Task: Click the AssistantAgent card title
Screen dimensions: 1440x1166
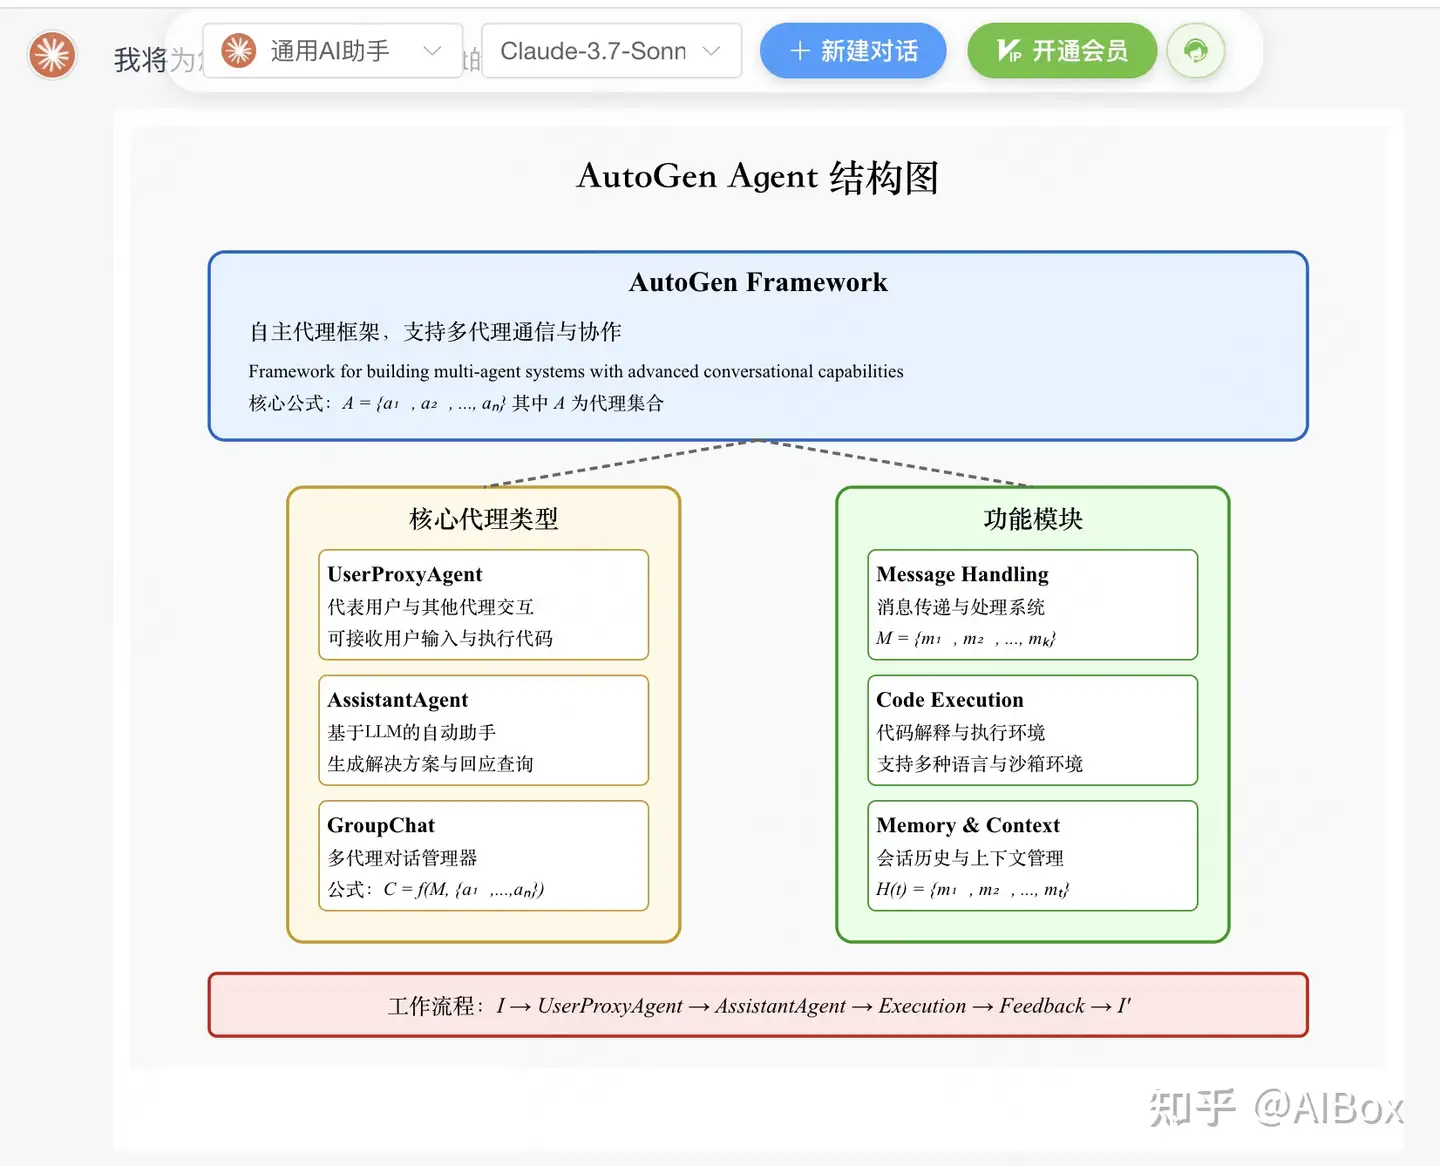Action: [398, 701]
